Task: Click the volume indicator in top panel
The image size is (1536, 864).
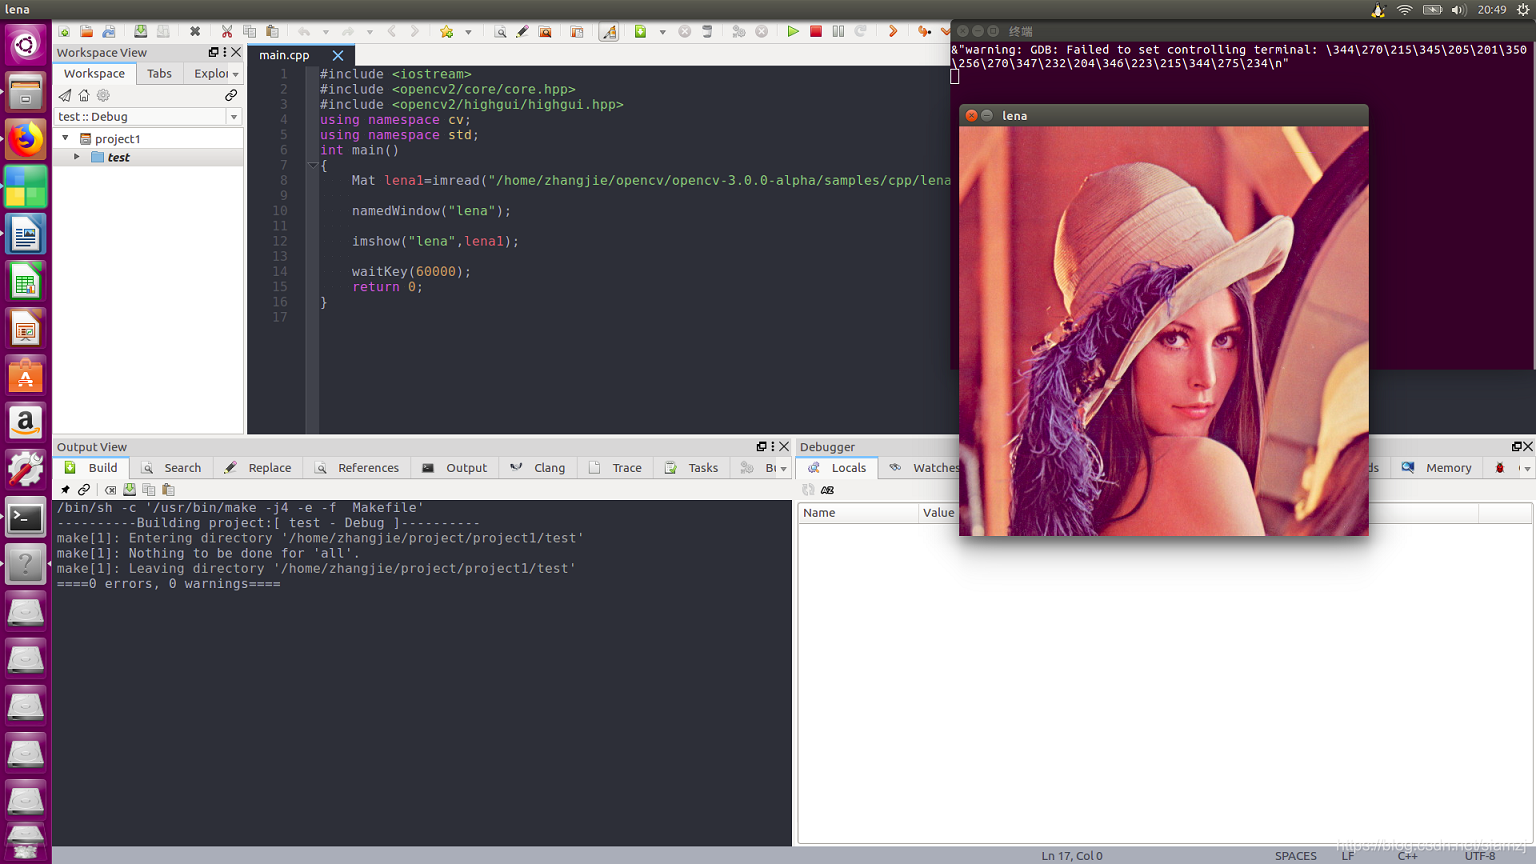Action: point(1458,10)
